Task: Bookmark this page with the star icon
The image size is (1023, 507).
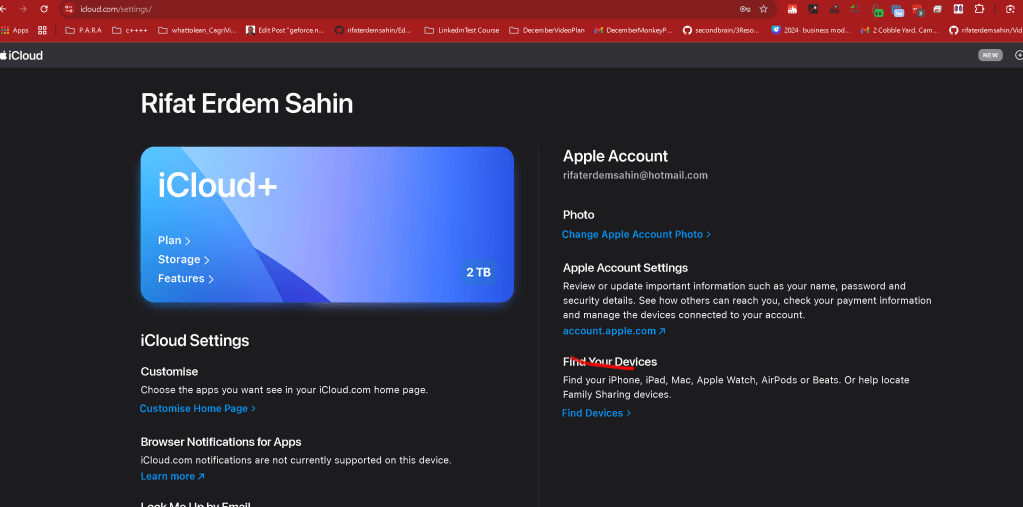Action: [x=763, y=9]
